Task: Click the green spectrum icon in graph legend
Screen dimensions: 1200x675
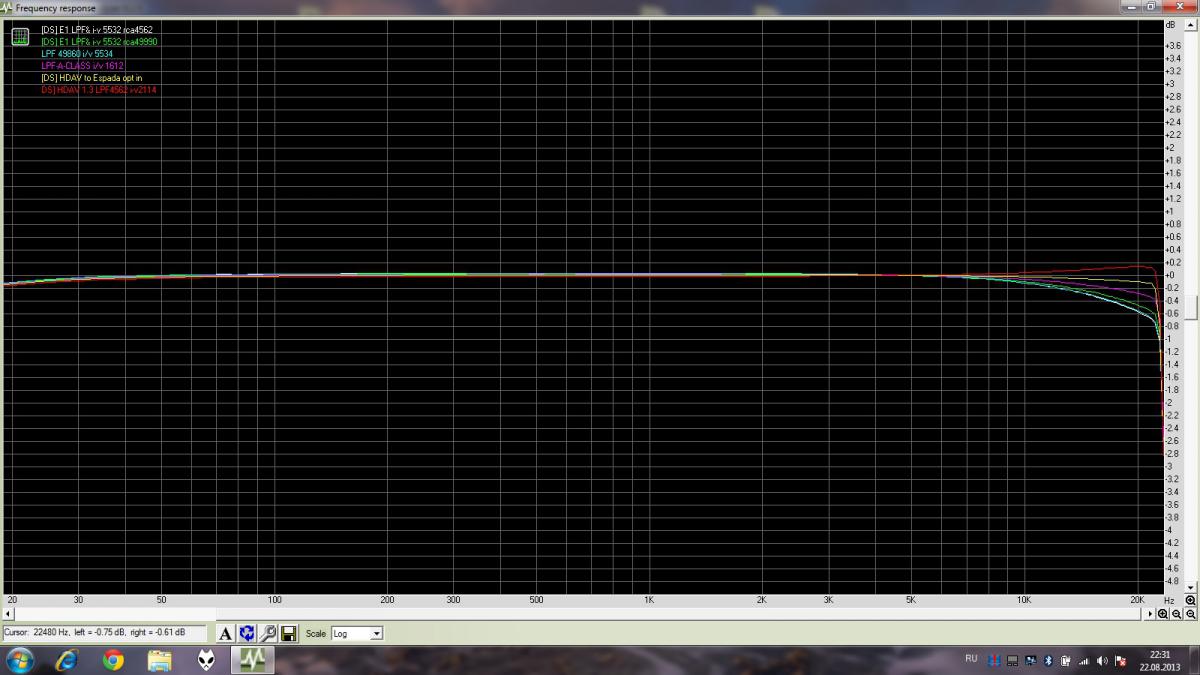Action: pos(19,37)
